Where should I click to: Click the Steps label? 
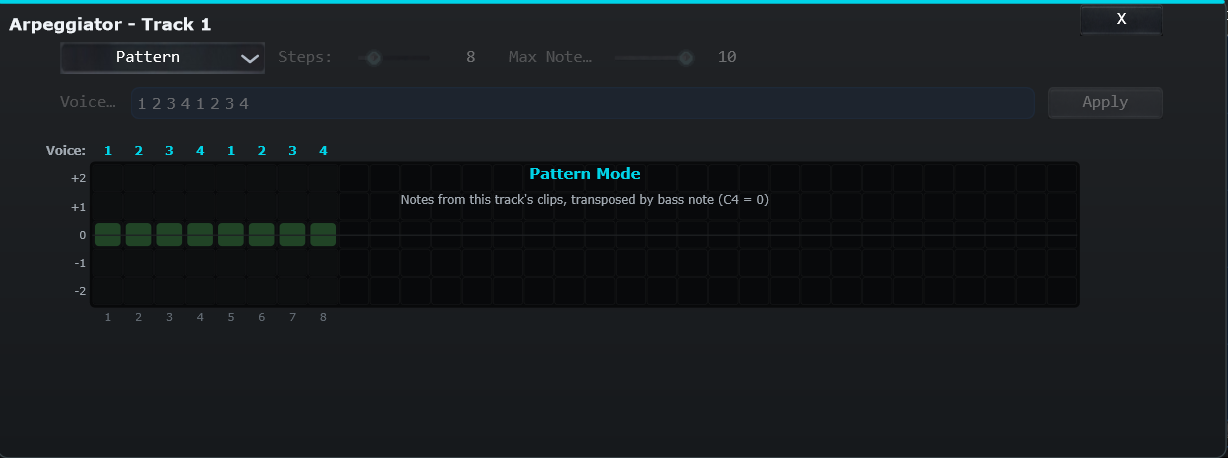305,57
